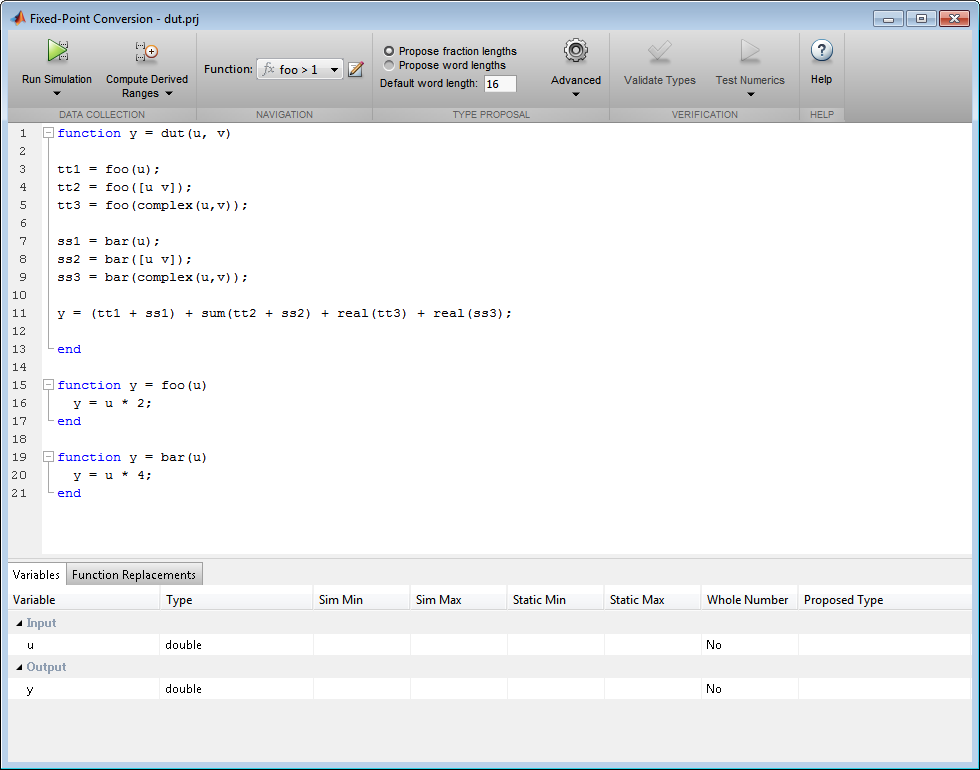Click the Validate Types checkmark icon
This screenshot has width=980, height=770.
point(659,52)
